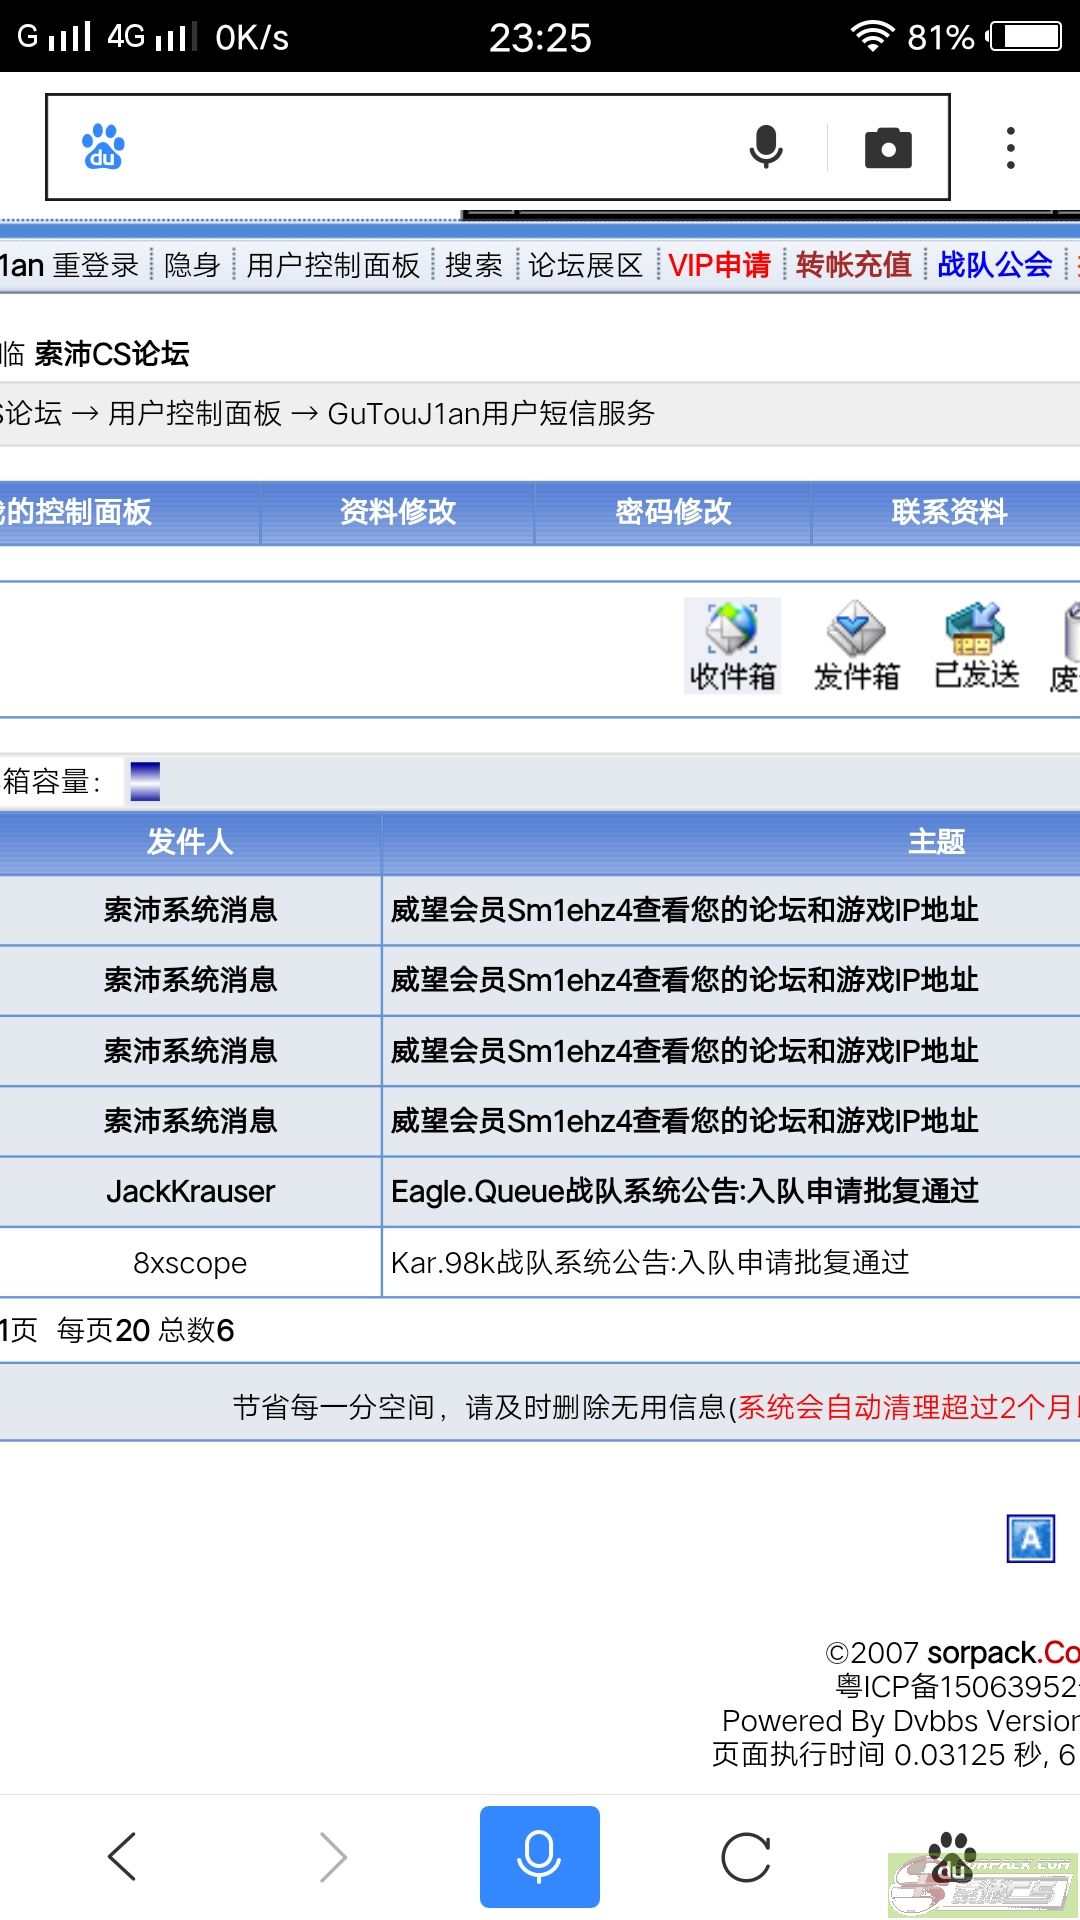Viewport: 1080px width, 1920px height.
Task: Open the VIP申请 link
Action: 720,265
